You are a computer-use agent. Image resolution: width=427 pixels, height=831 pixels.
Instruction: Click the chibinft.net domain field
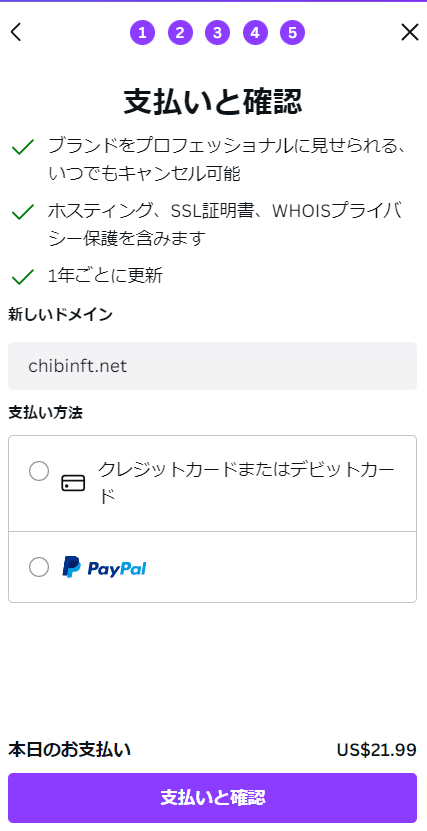tap(212, 366)
